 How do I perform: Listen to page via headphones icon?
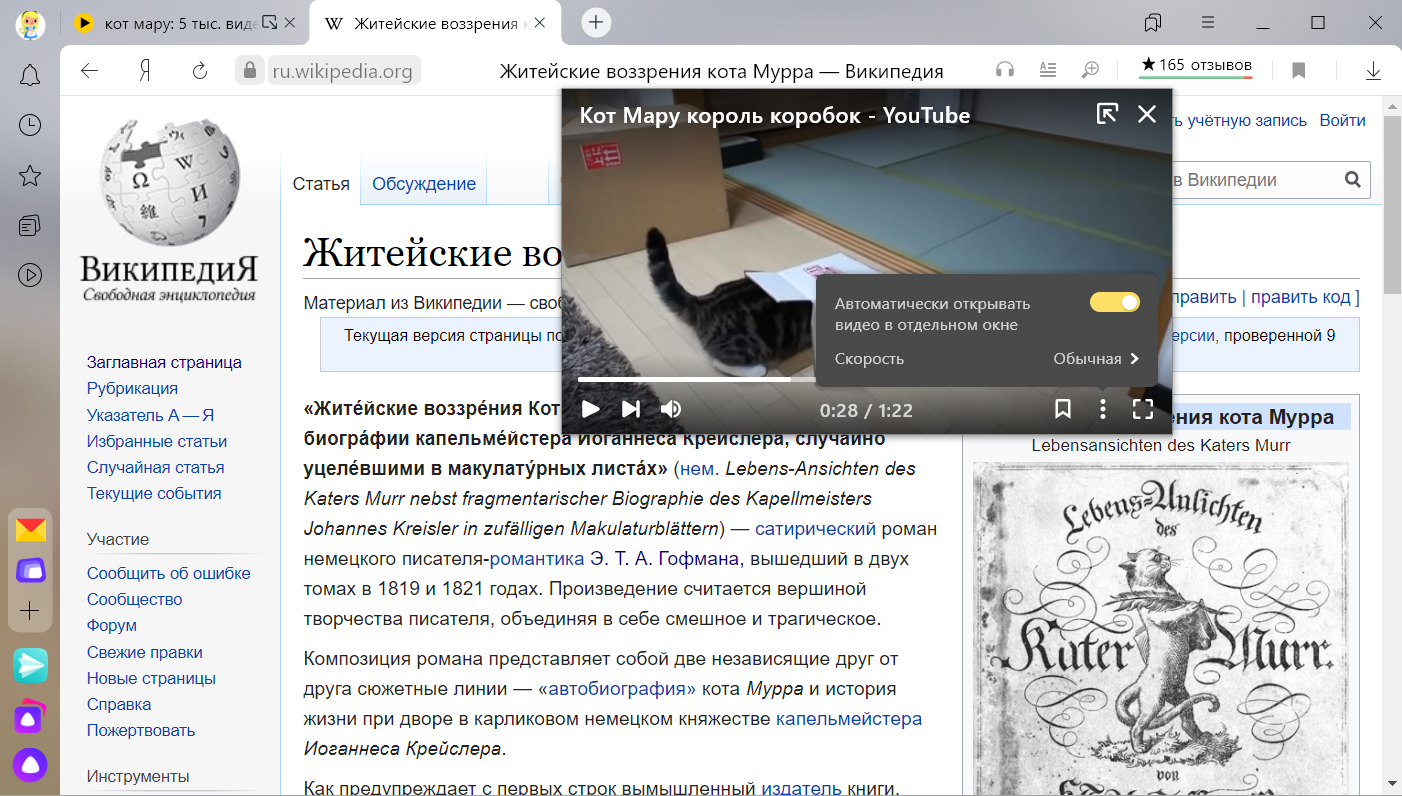1005,70
